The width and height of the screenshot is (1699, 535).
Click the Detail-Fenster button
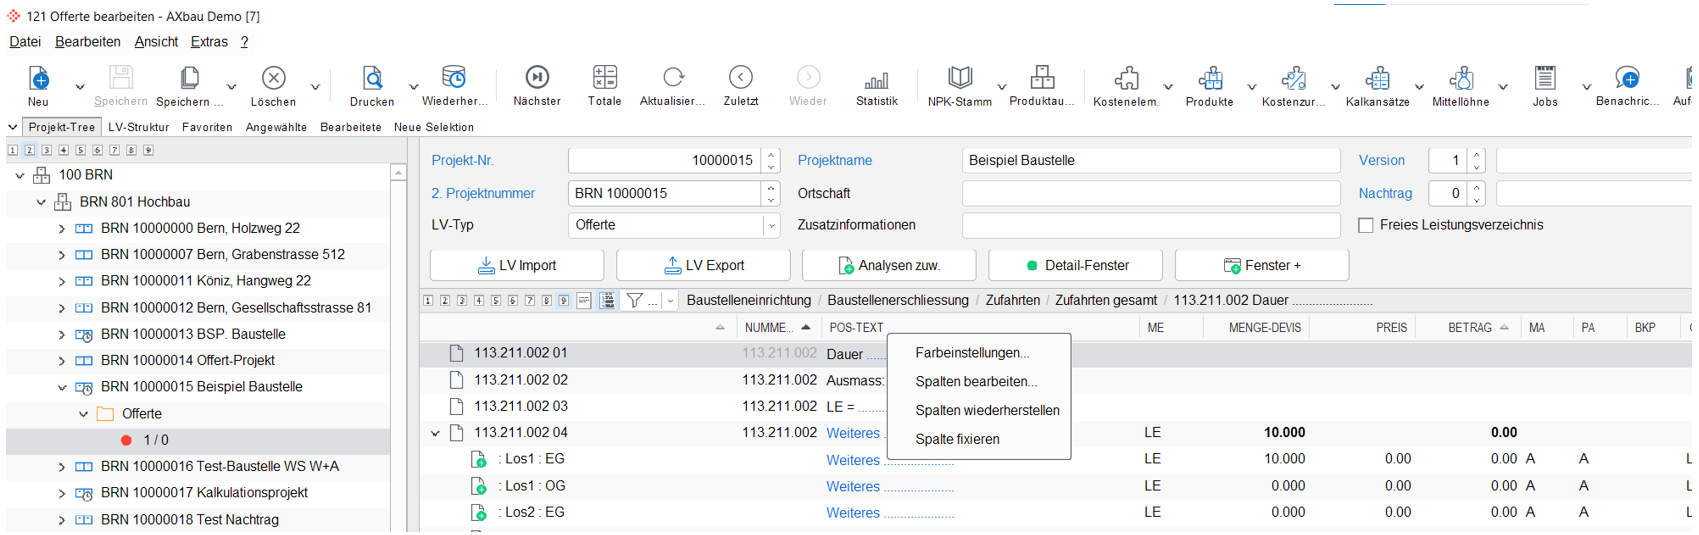pyautogui.click(x=1075, y=265)
